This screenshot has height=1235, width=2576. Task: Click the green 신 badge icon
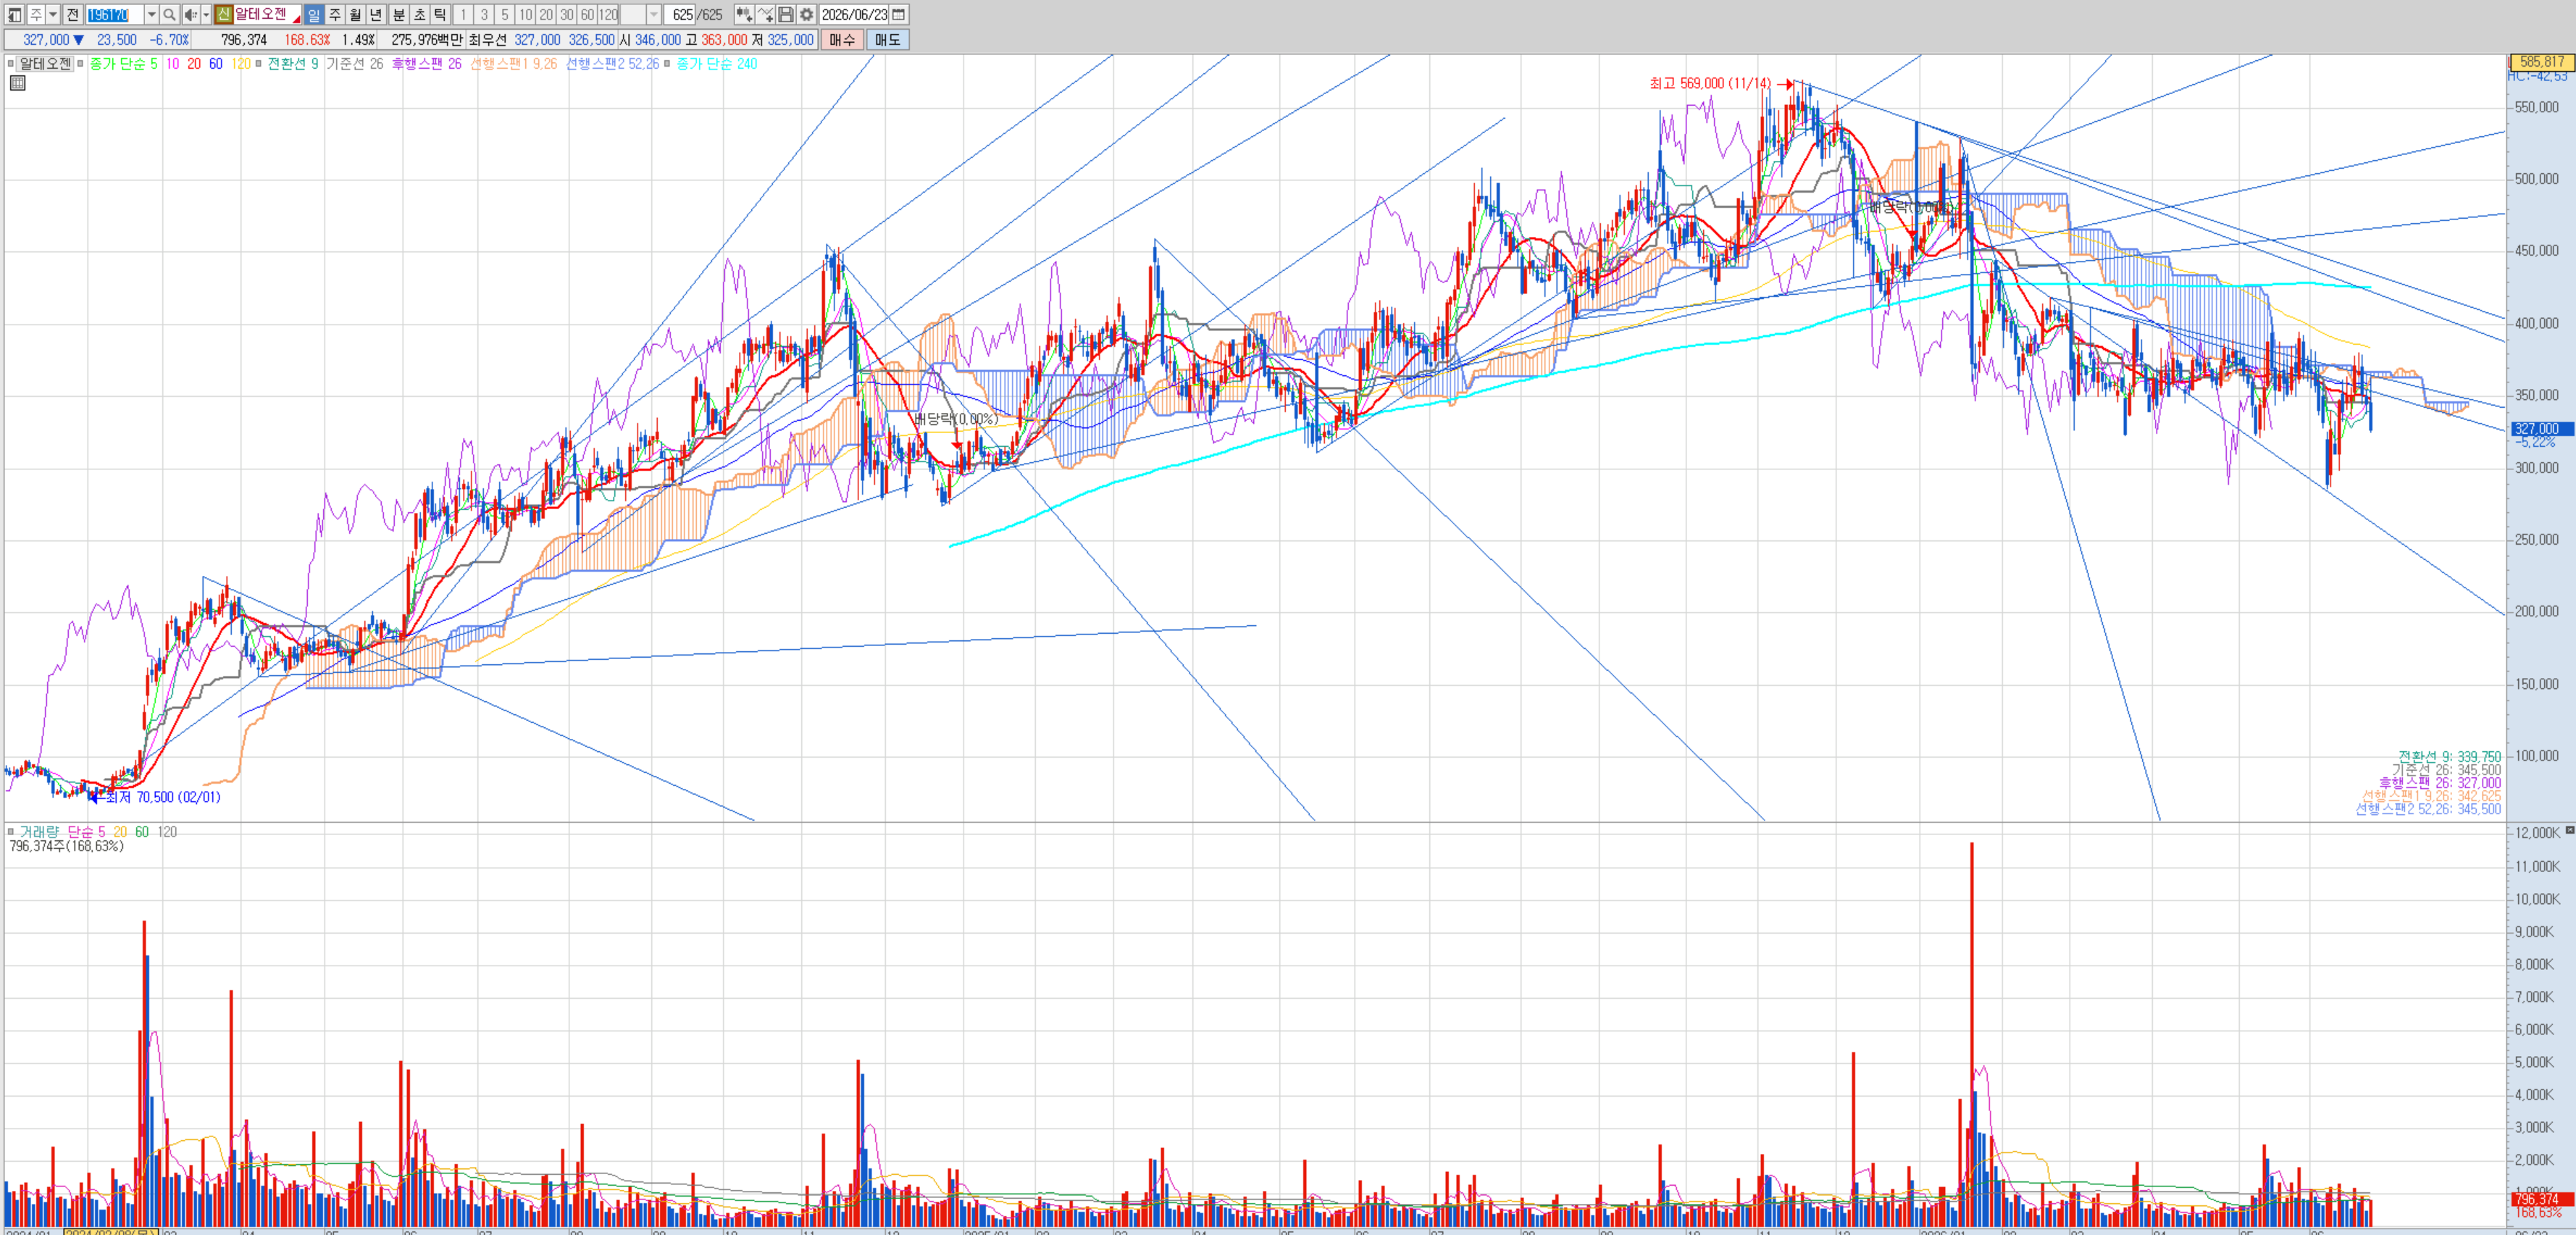coord(223,14)
